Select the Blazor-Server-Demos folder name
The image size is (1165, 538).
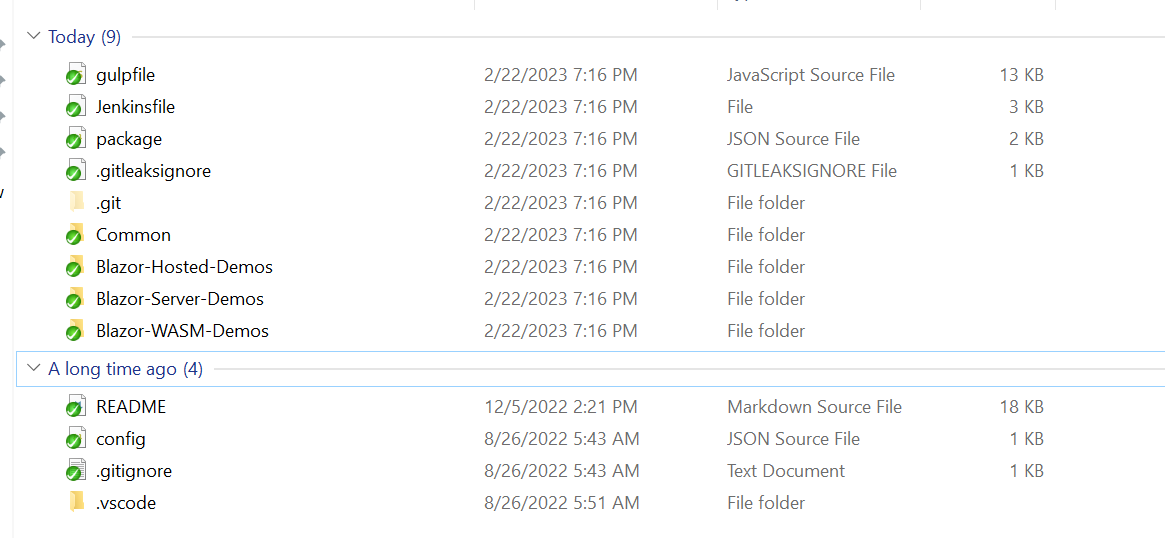pos(180,299)
